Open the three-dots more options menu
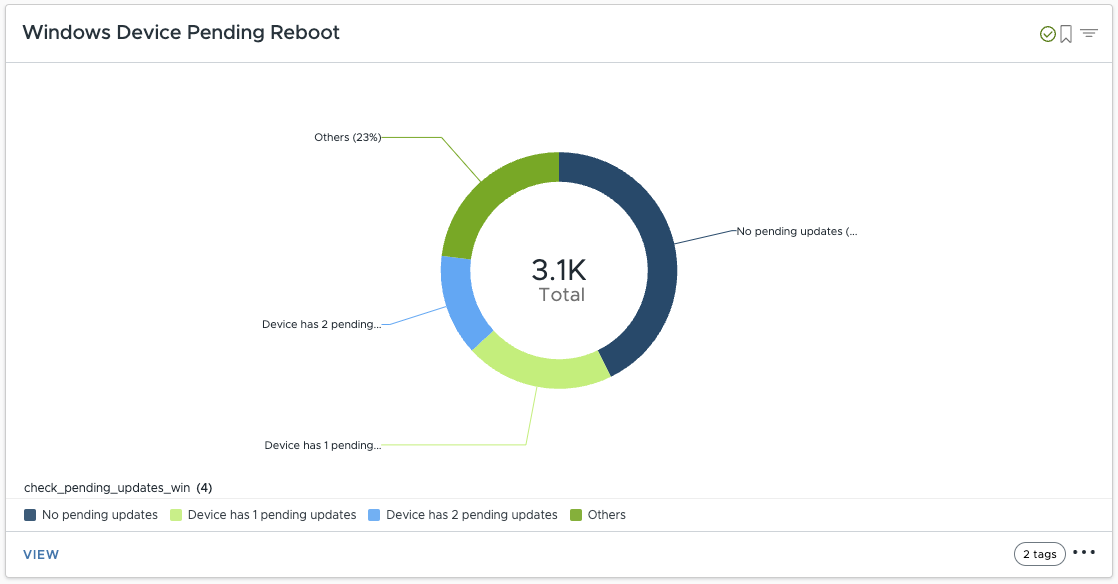Image resolution: width=1118 pixels, height=584 pixels. (1084, 552)
